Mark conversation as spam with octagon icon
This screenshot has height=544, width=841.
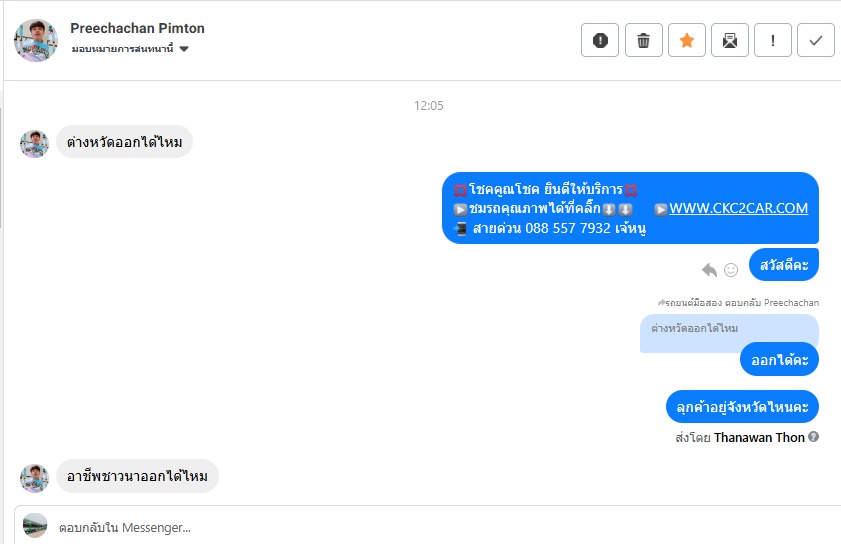[600, 40]
